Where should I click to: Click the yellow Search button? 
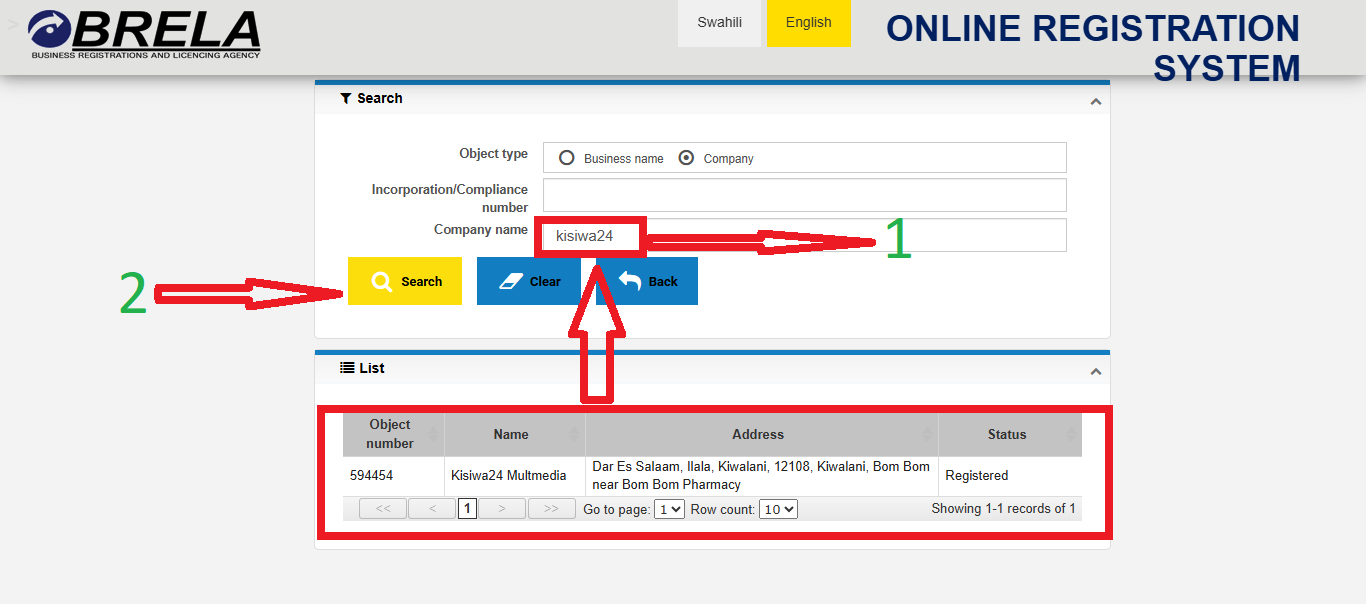405,281
